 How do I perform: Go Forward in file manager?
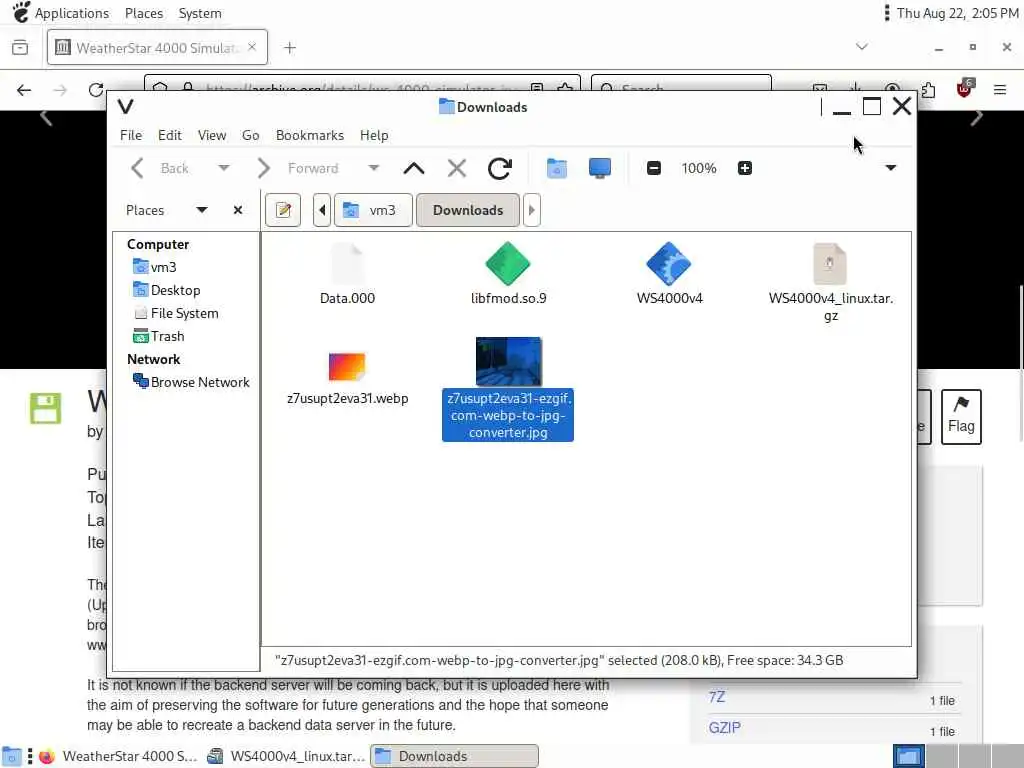298,168
